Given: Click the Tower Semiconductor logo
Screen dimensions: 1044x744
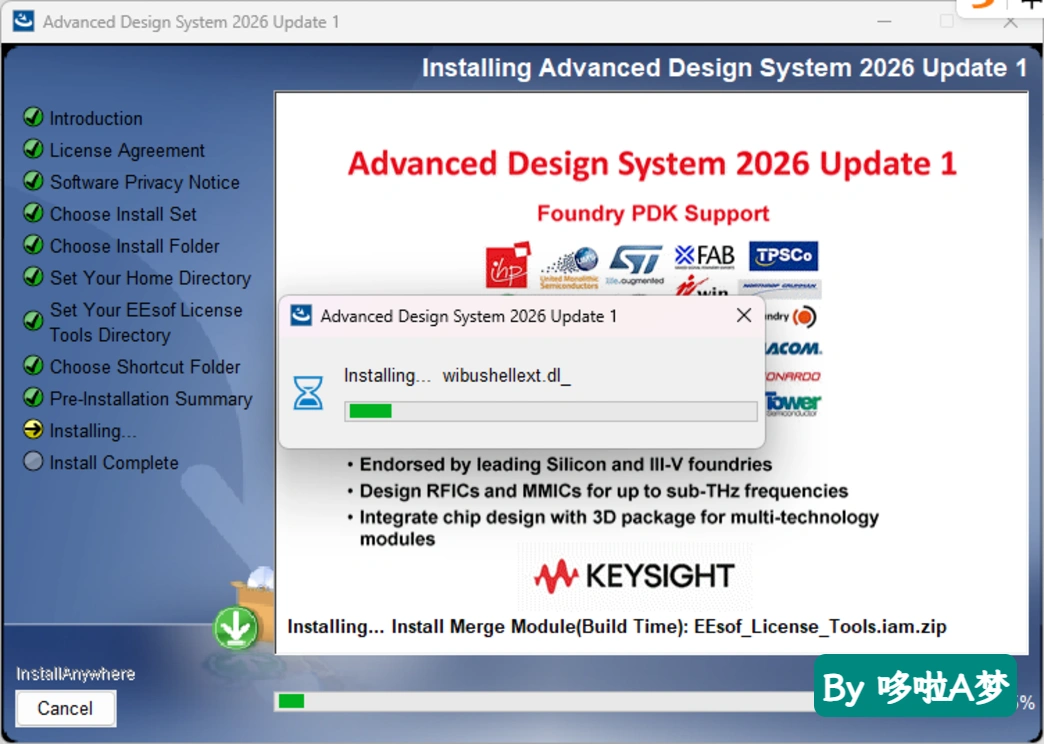Looking at the screenshot, I should pos(792,404).
